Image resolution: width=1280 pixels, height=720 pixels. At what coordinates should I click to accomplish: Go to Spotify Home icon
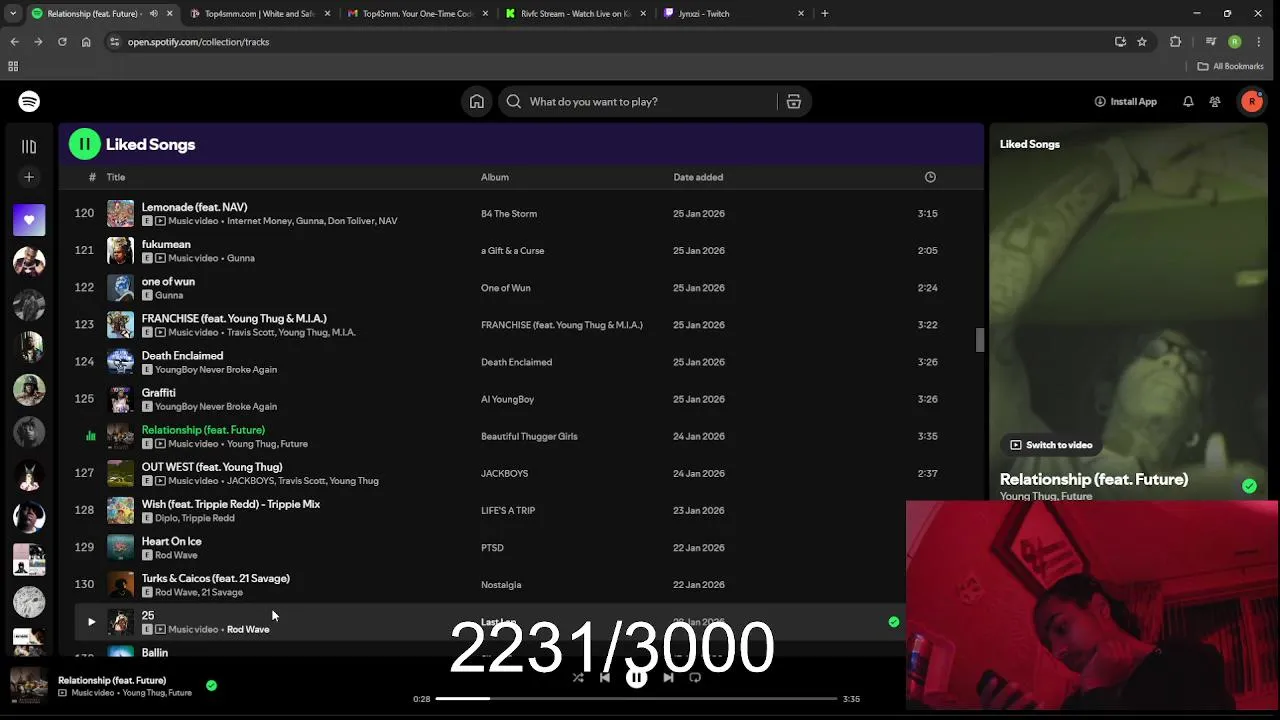[477, 101]
